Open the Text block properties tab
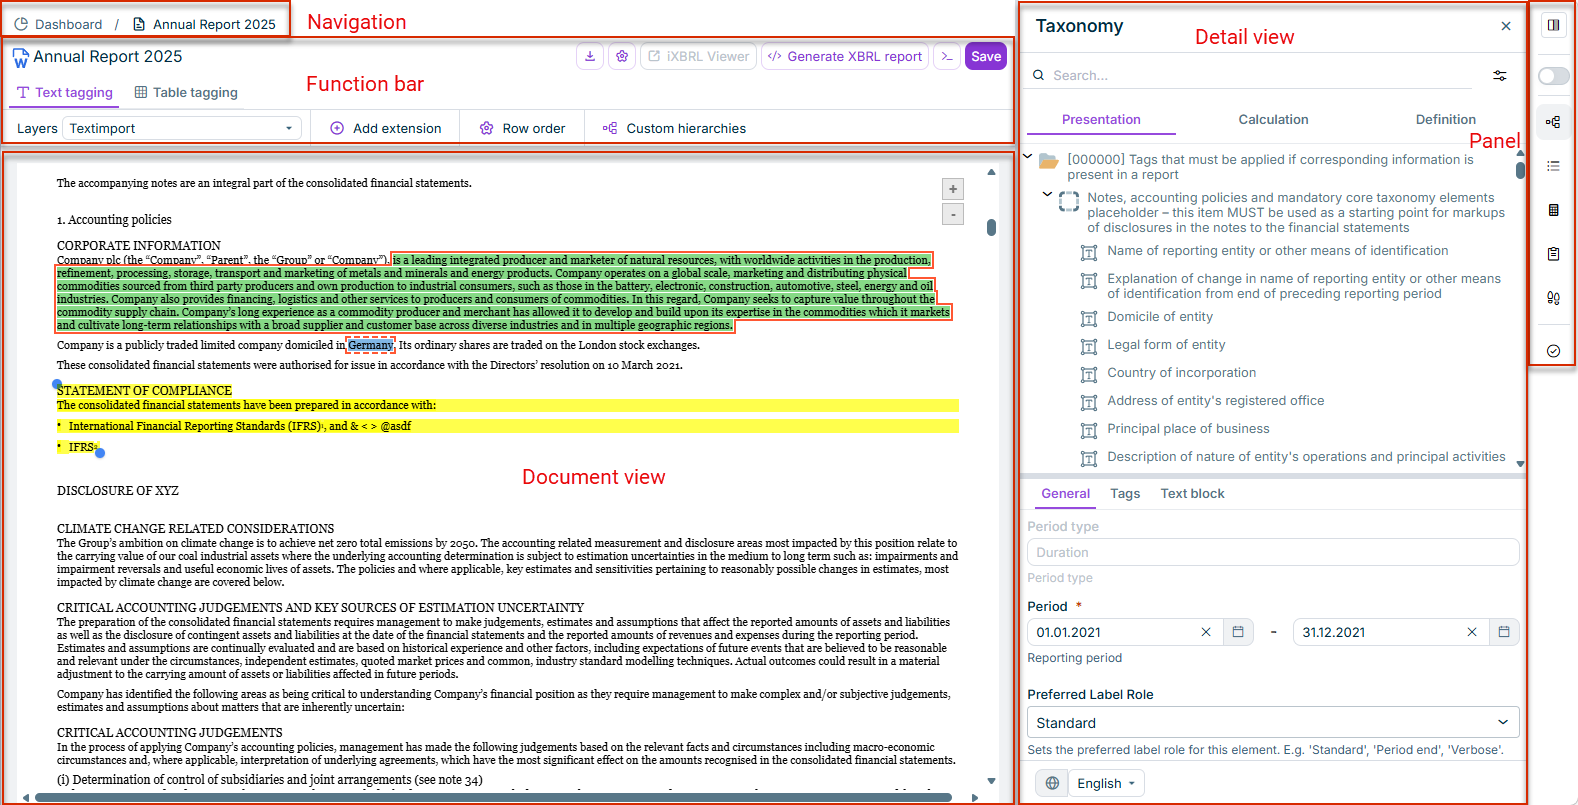This screenshot has height=805, width=1578. coord(1192,493)
